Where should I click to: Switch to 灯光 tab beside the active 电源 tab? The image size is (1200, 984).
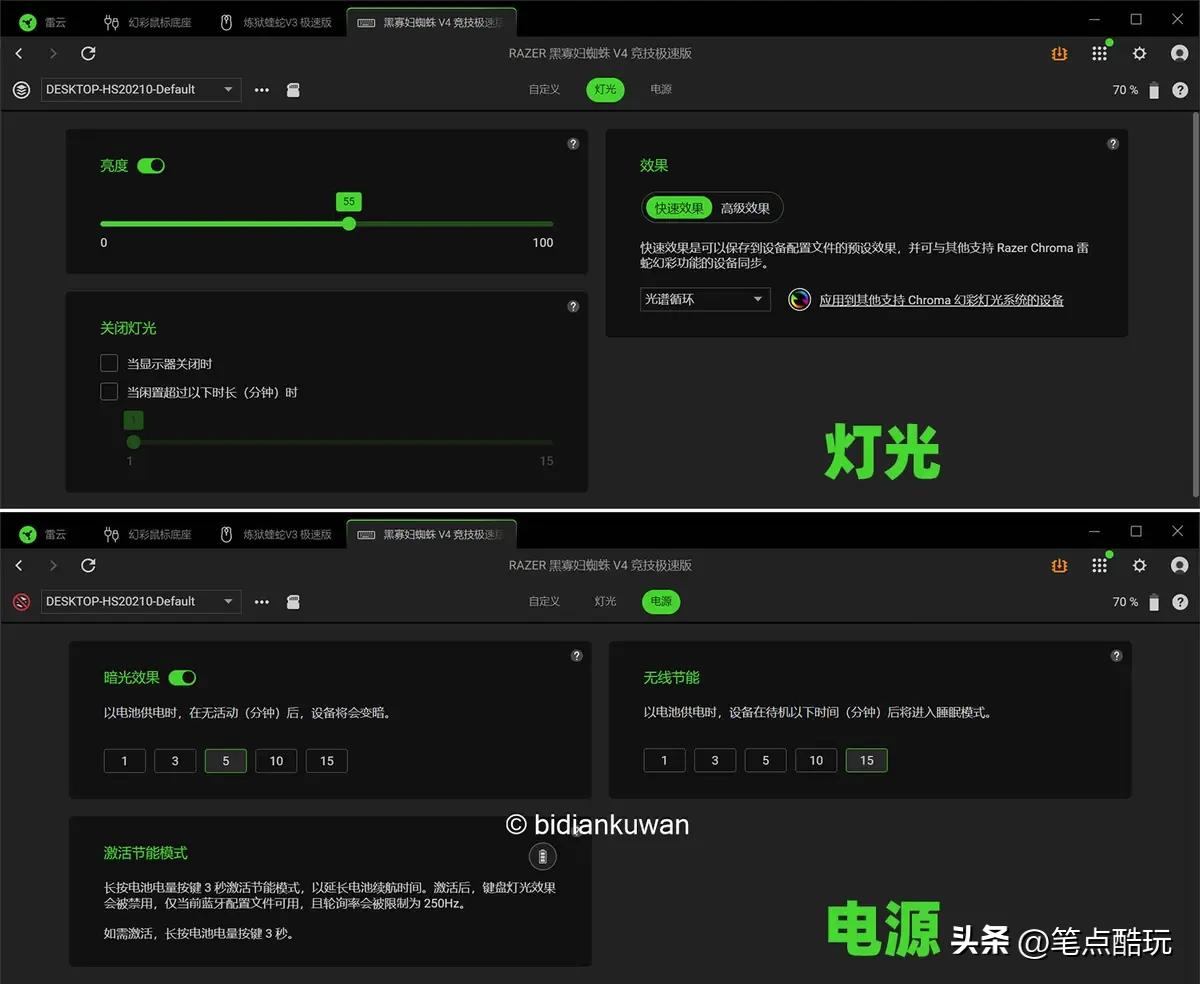pyautogui.click(x=605, y=602)
